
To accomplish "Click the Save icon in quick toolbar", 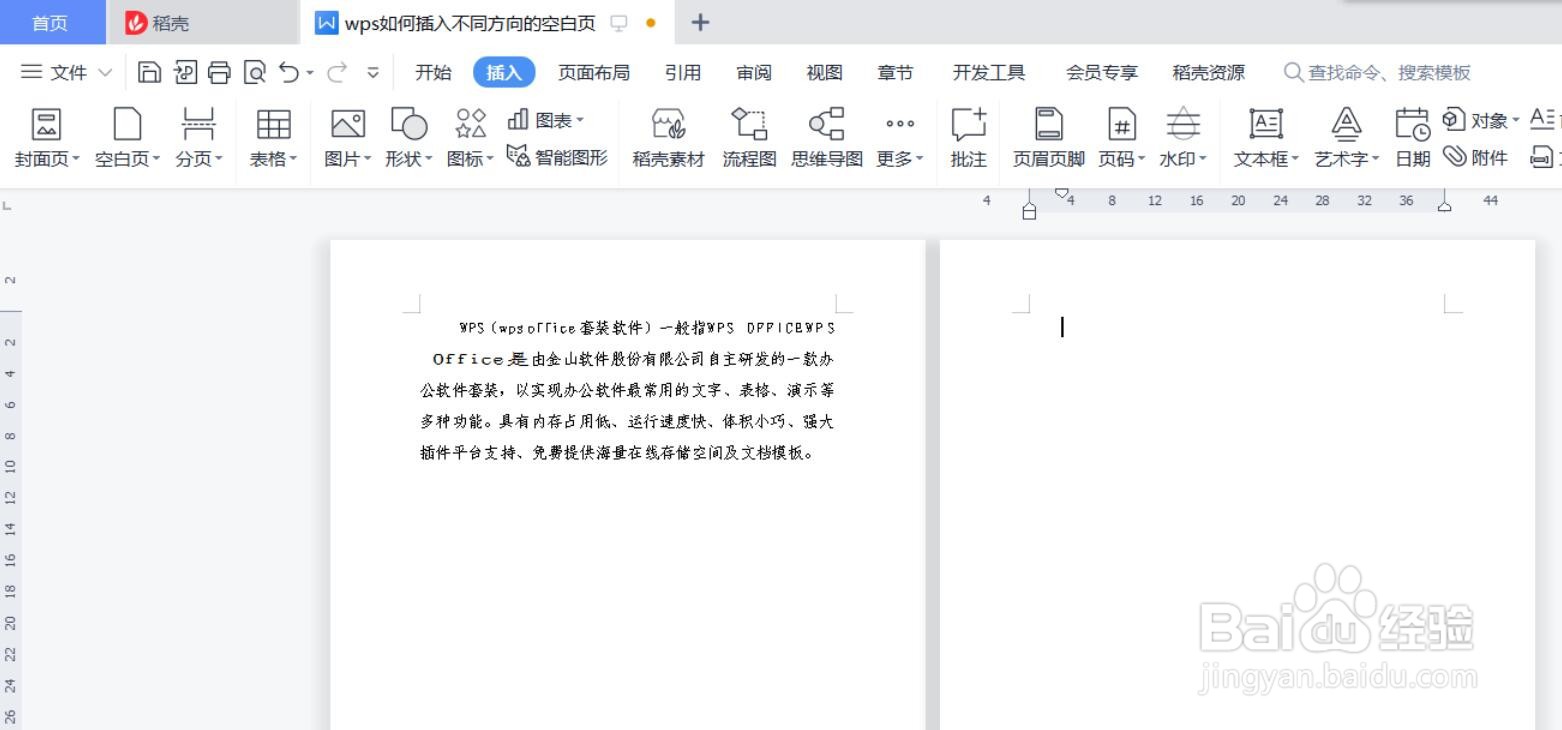I will tap(149, 72).
